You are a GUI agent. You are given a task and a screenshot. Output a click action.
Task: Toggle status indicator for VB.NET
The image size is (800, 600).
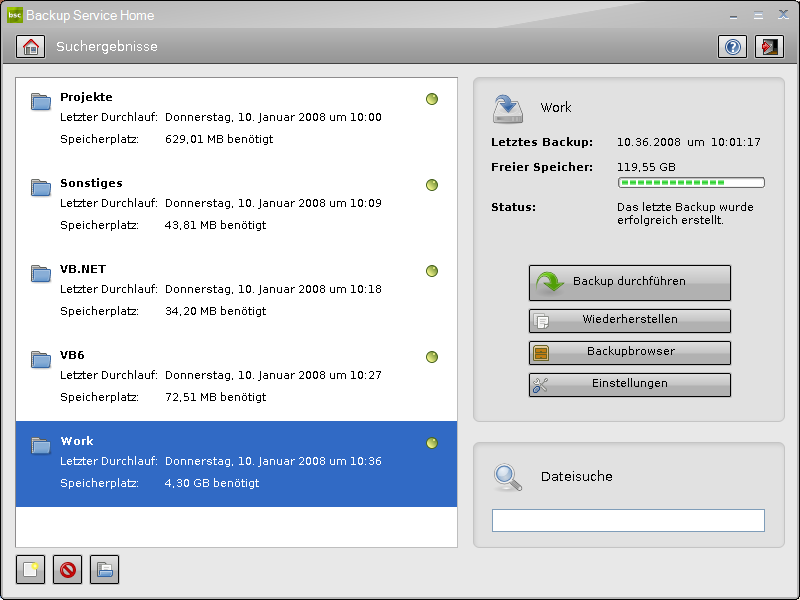click(x=432, y=271)
